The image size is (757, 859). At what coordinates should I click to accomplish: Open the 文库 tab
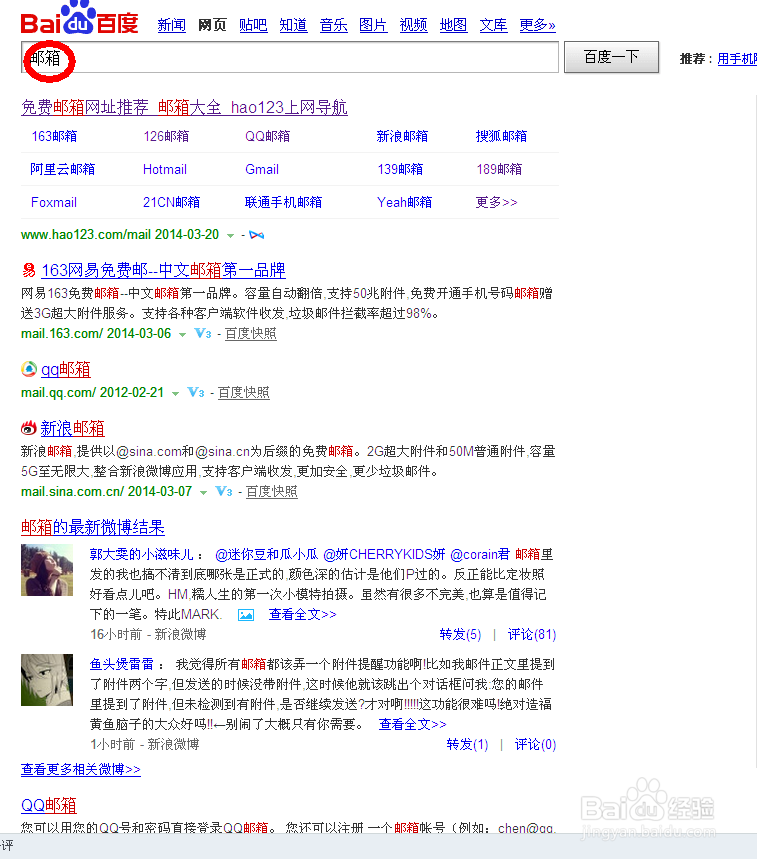tap(494, 25)
